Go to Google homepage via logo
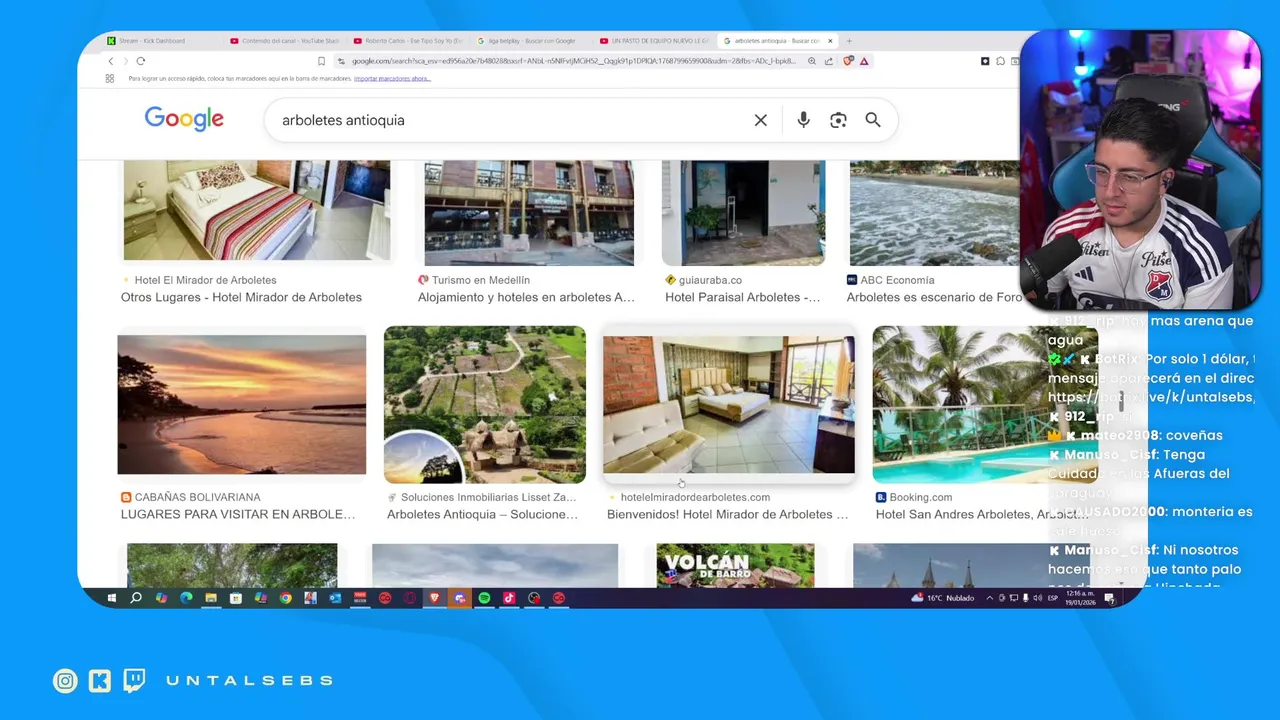 click(184, 119)
